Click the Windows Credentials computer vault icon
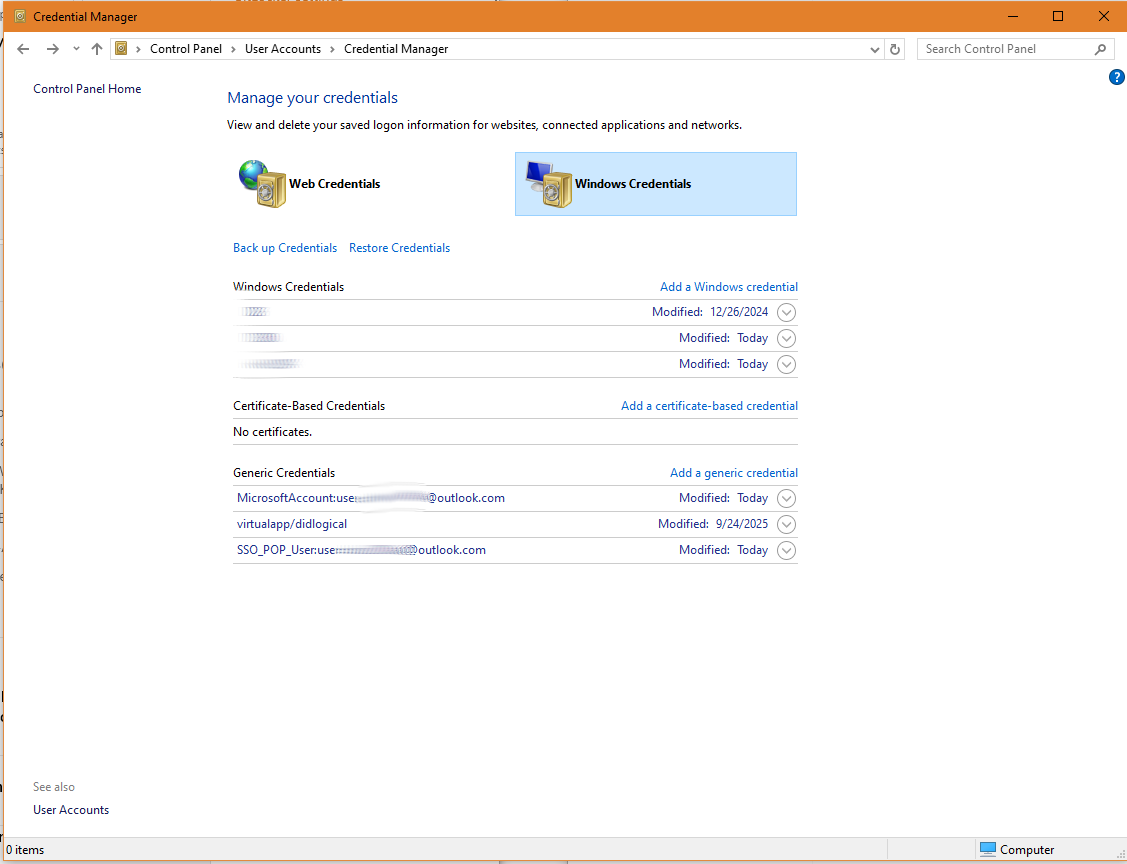This screenshot has width=1127, height=864. pyautogui.click(x=548, y=184)
